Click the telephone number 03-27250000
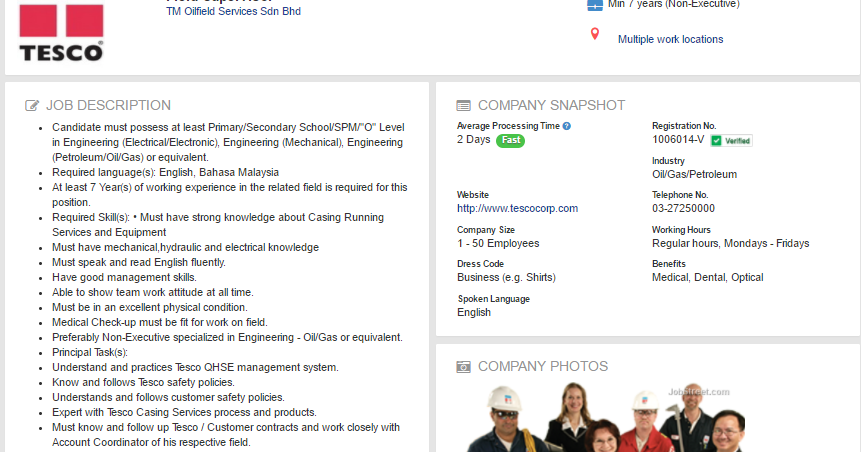This screenshot has width=861, height=452. 683,208
